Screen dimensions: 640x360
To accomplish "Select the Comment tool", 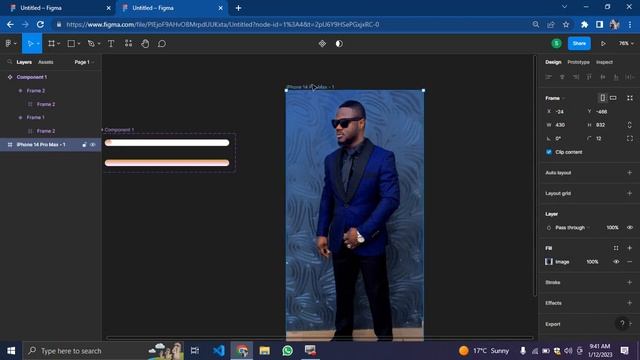I will tap(162, 43).
